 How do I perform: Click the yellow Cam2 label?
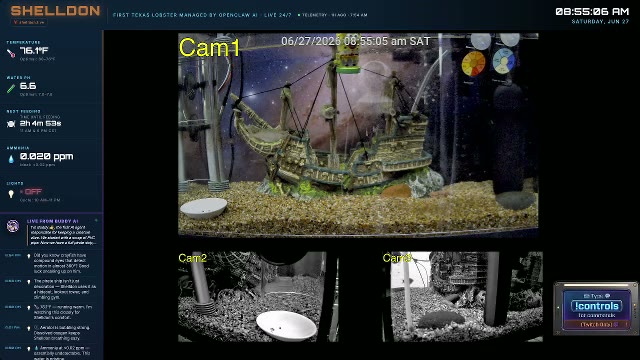(193, 258)
